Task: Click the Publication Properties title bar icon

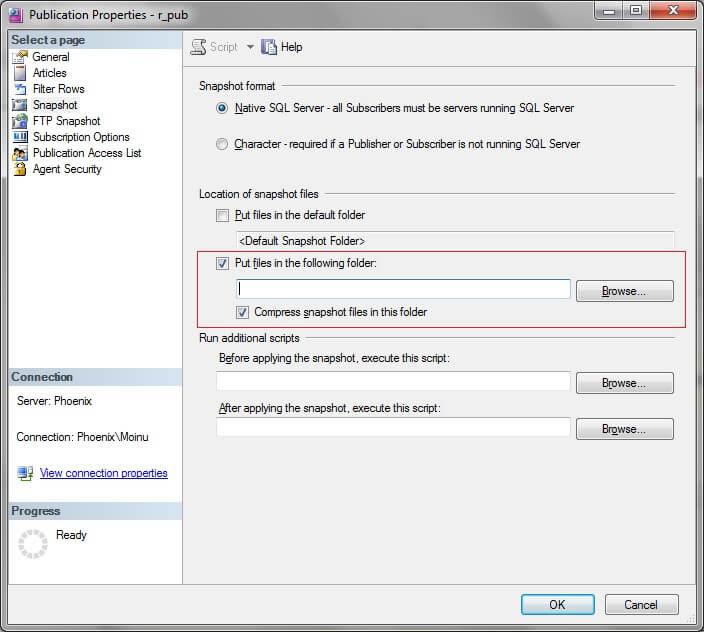Action: pos(16,15)
